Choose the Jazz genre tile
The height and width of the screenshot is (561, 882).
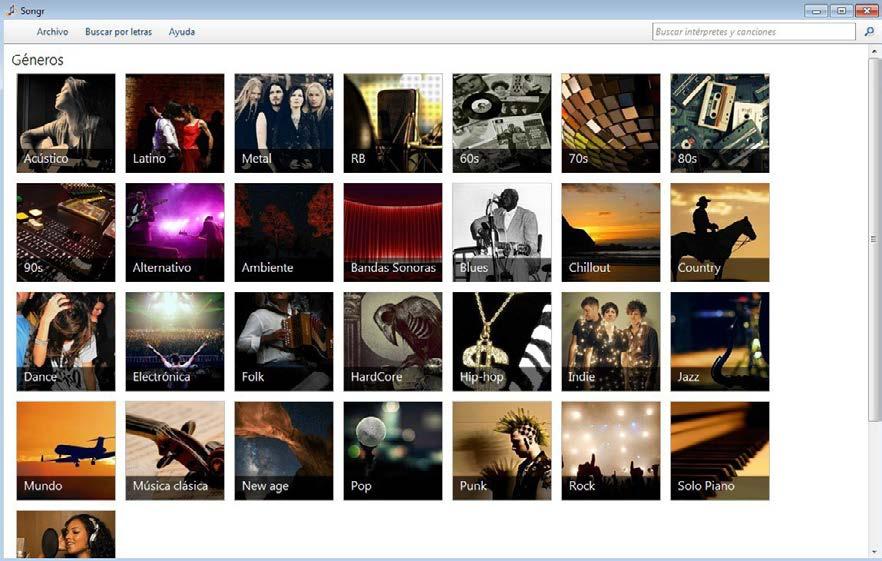click(x=720, y=342)
